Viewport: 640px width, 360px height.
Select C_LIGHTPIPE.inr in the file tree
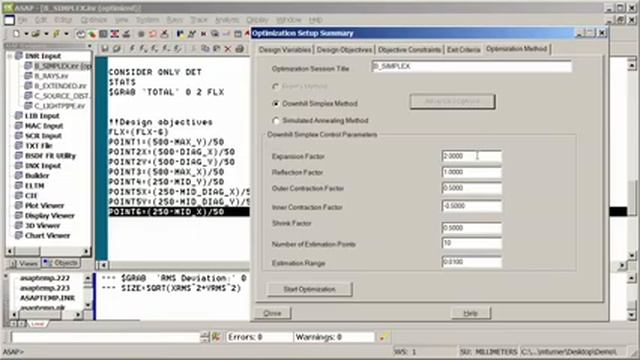pos(60,106)
